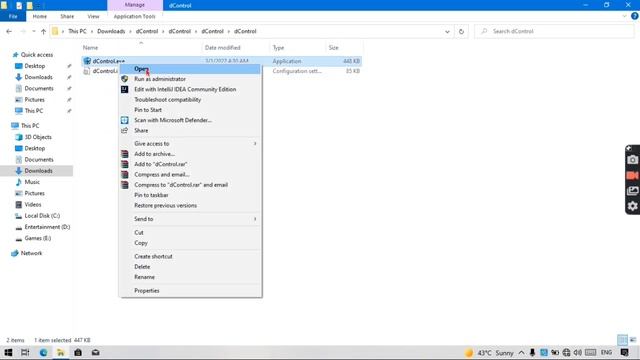Open Local Disk (C:) drive
640x360 pixels.
42,216
